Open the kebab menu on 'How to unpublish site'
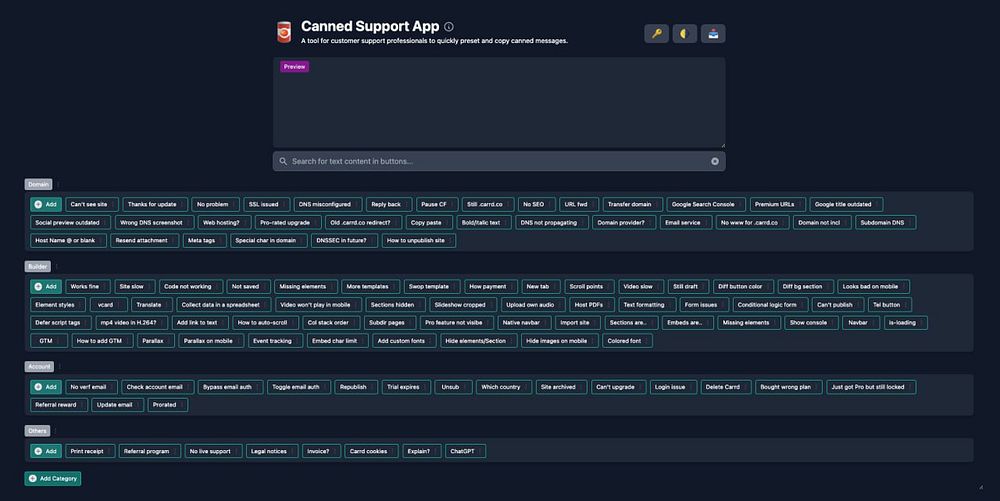Image resolution: width=1000 pixels, height=501 pixels. tap(450, 241)
